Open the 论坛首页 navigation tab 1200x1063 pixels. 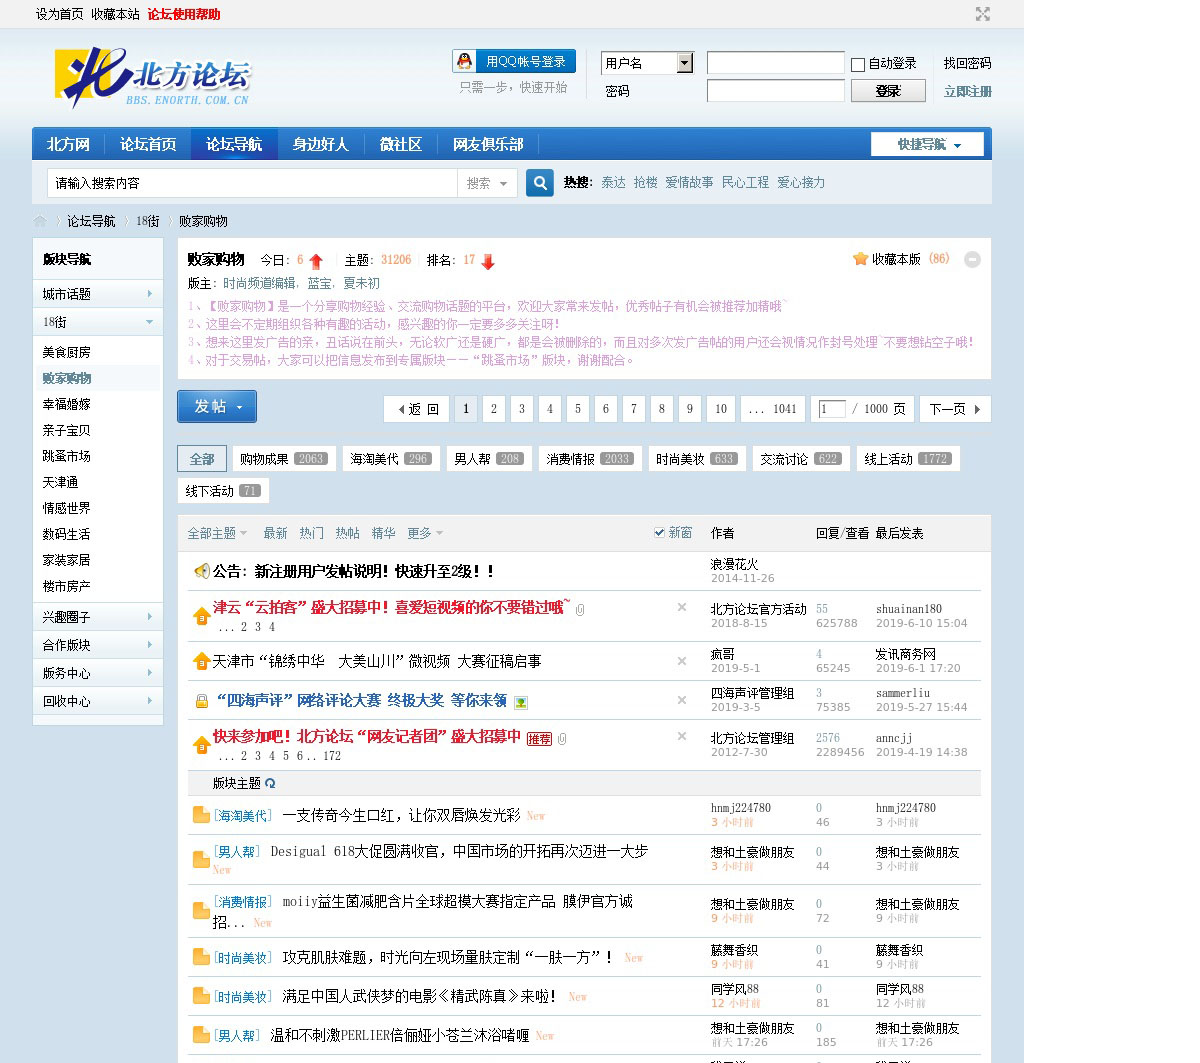[x=148, y=144]
